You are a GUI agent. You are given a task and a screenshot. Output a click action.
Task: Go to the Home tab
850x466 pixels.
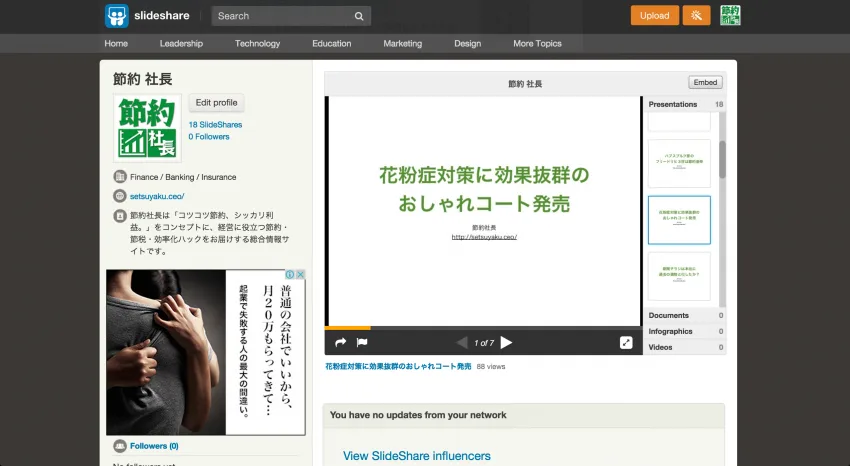tap(116, 43)
